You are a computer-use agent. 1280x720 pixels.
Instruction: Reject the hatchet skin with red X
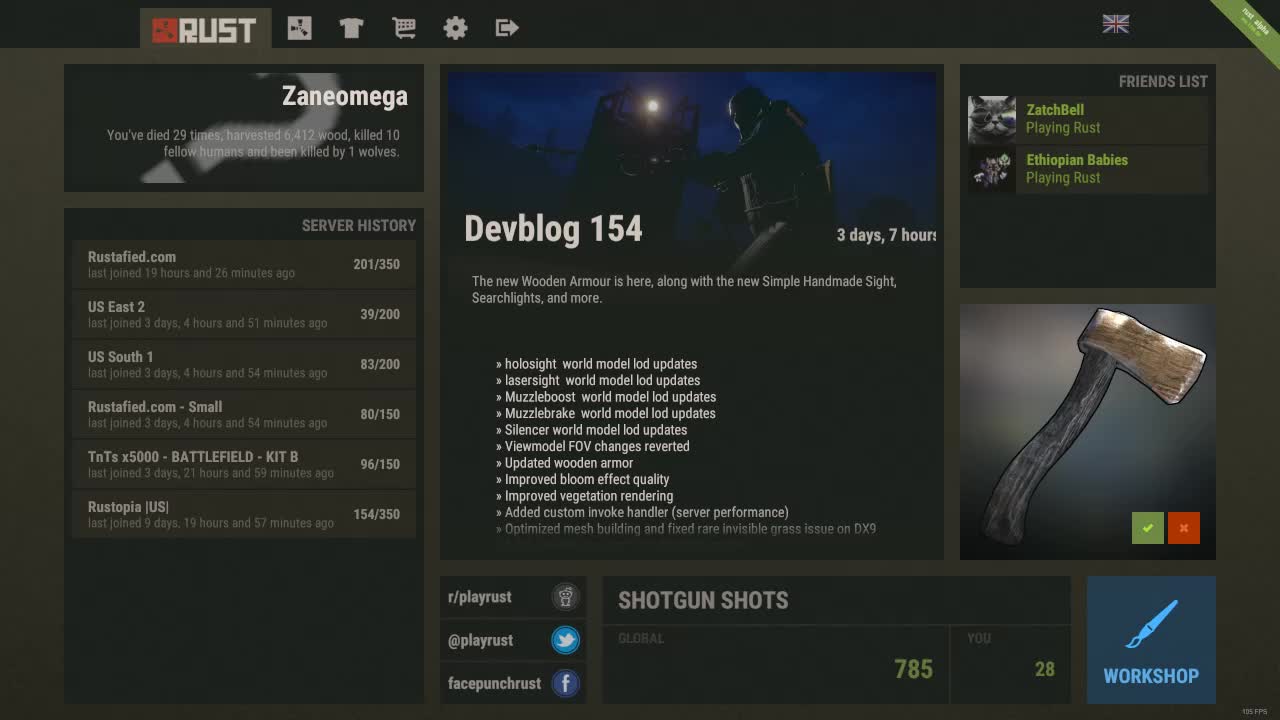(x=1184, y=528)
